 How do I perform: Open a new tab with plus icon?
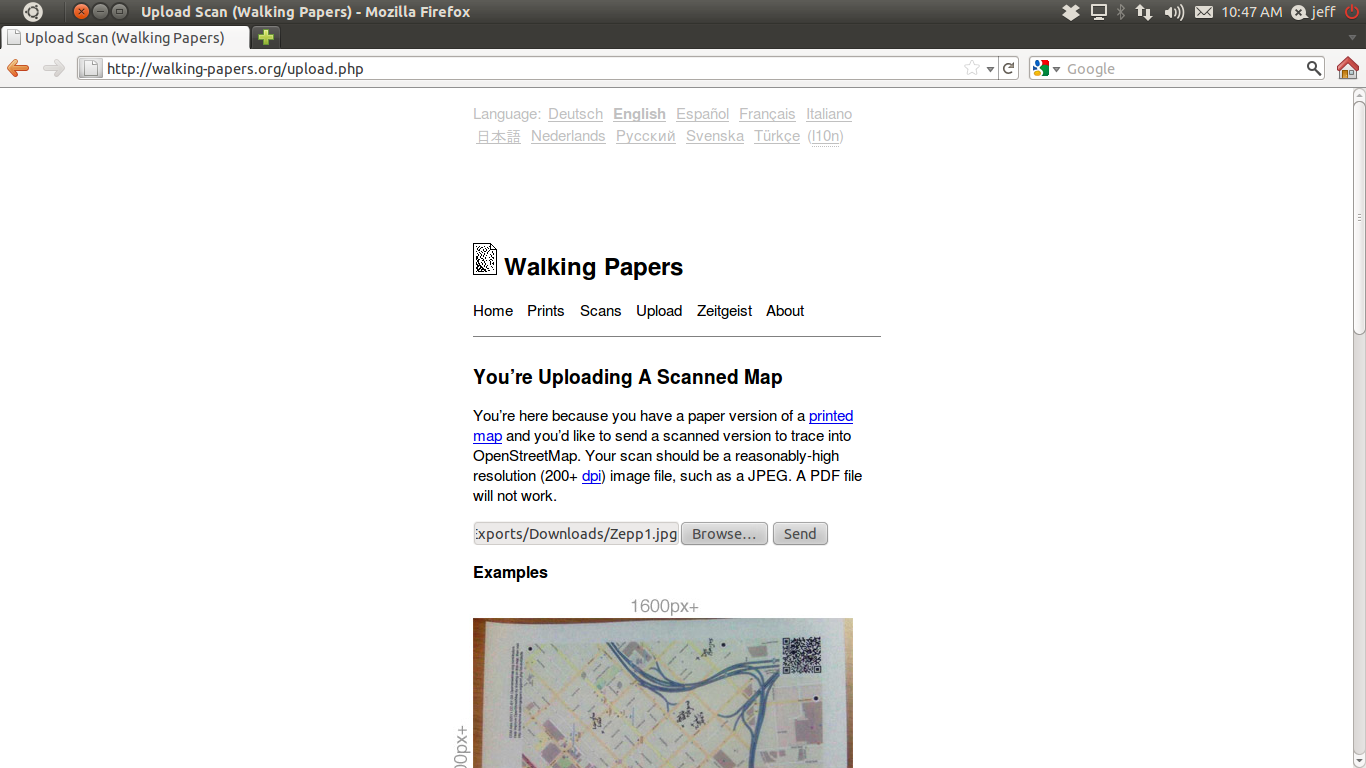tap(265, 37)
